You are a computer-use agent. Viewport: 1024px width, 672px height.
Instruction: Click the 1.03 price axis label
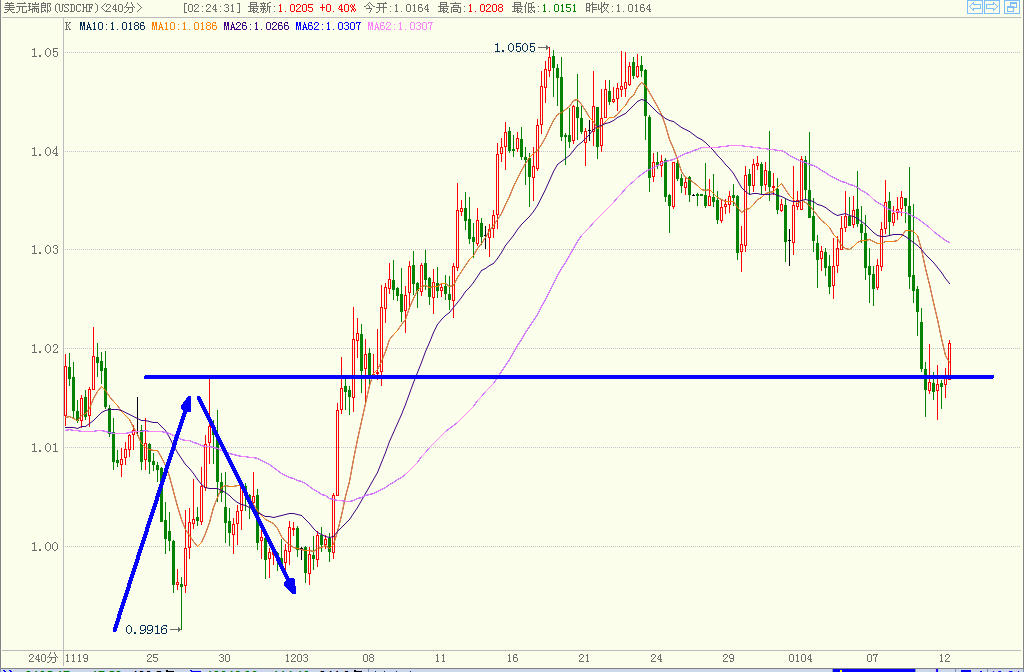(44, 250)
